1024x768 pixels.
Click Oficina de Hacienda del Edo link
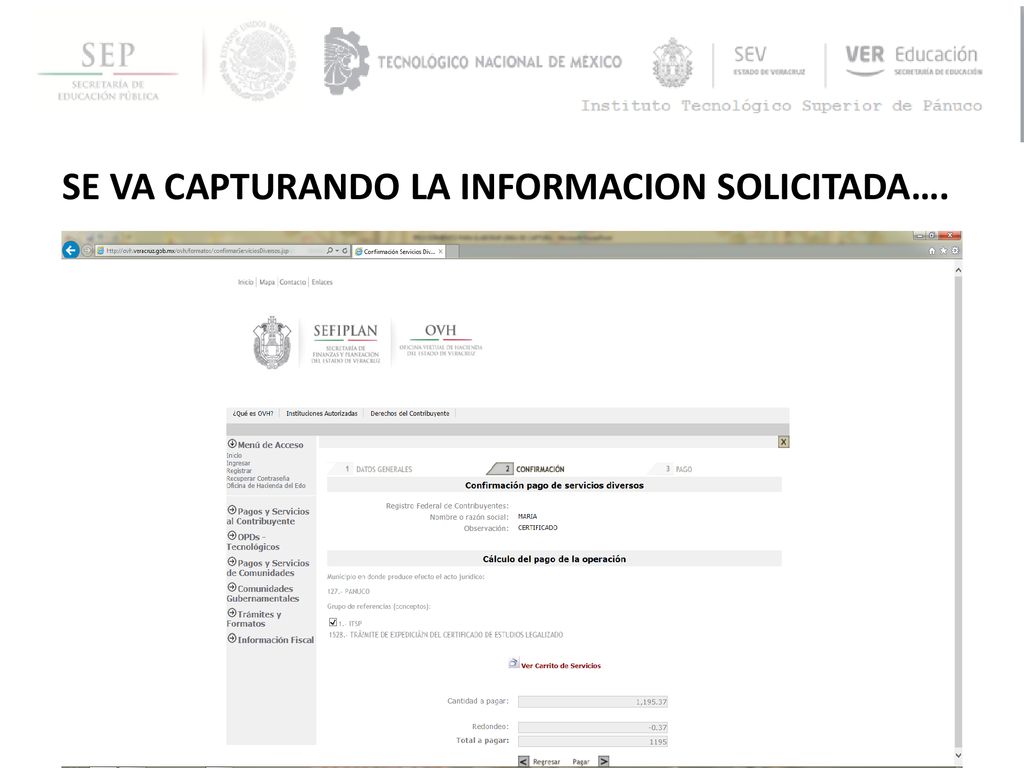tap(266, 486)
